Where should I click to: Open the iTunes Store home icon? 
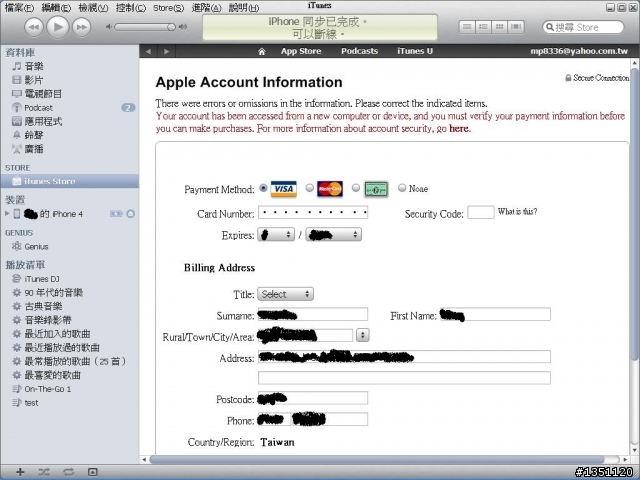(x=262, y=51)
